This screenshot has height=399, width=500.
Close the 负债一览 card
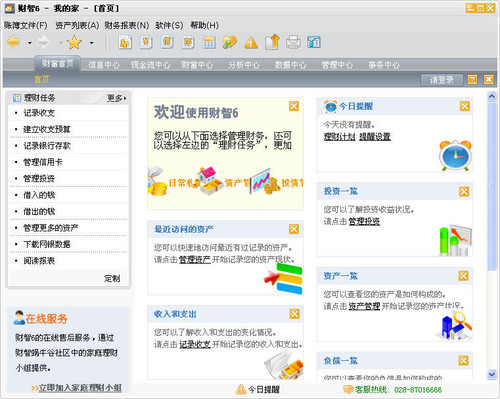click(463, 360)
